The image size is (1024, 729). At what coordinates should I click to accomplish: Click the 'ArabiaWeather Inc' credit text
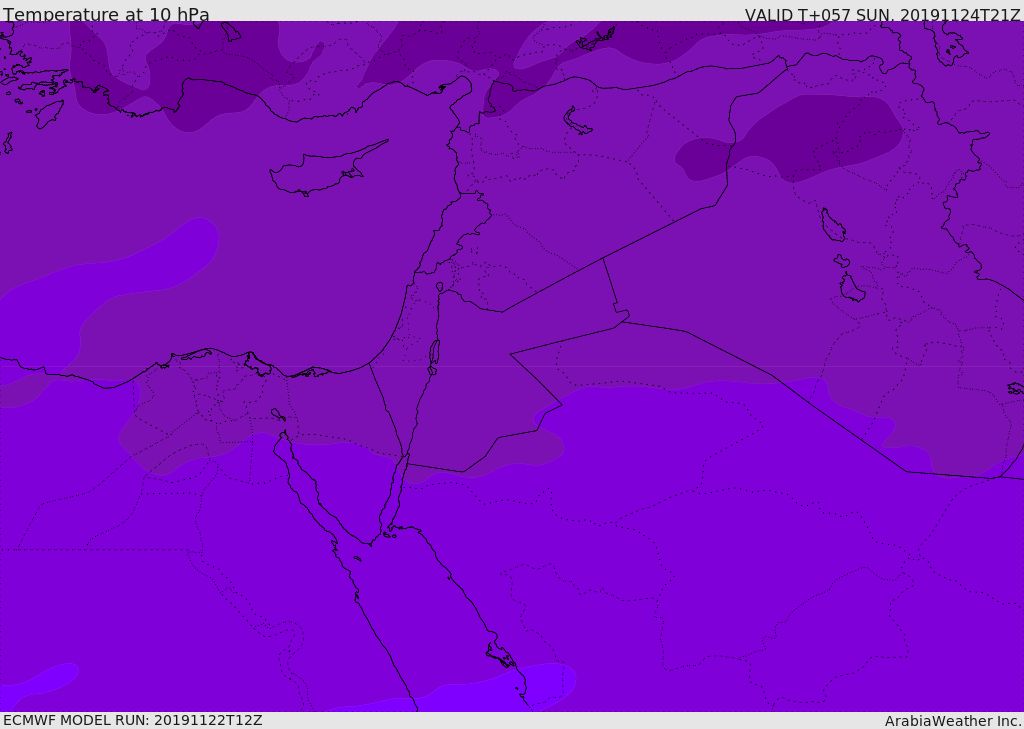tap(952, 721)
